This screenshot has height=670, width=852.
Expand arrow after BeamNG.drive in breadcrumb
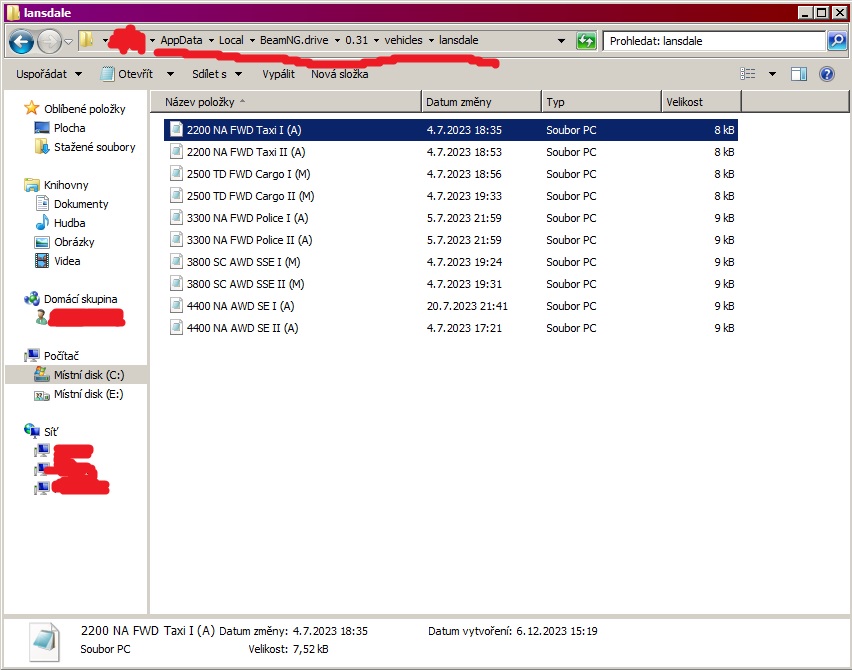(x=337, y=41)
